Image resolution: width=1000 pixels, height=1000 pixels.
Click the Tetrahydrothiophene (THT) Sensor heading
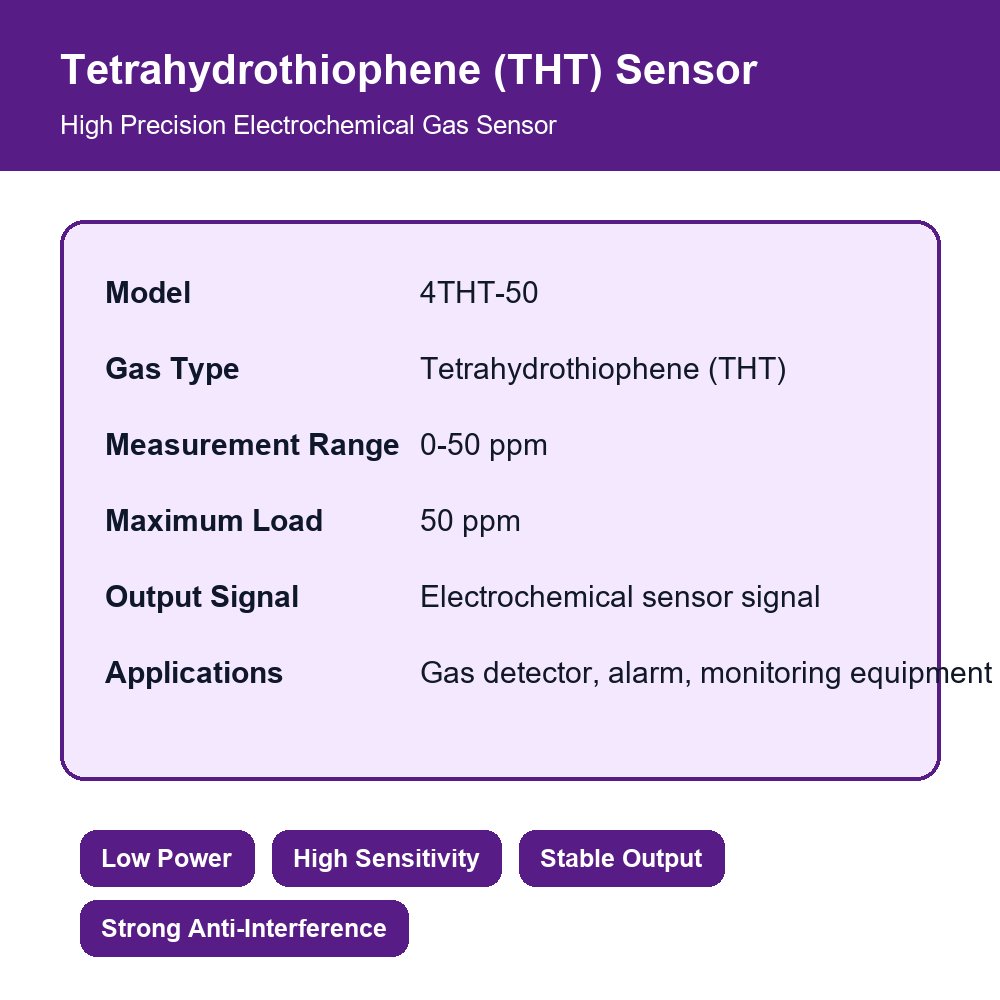(409, 70)
